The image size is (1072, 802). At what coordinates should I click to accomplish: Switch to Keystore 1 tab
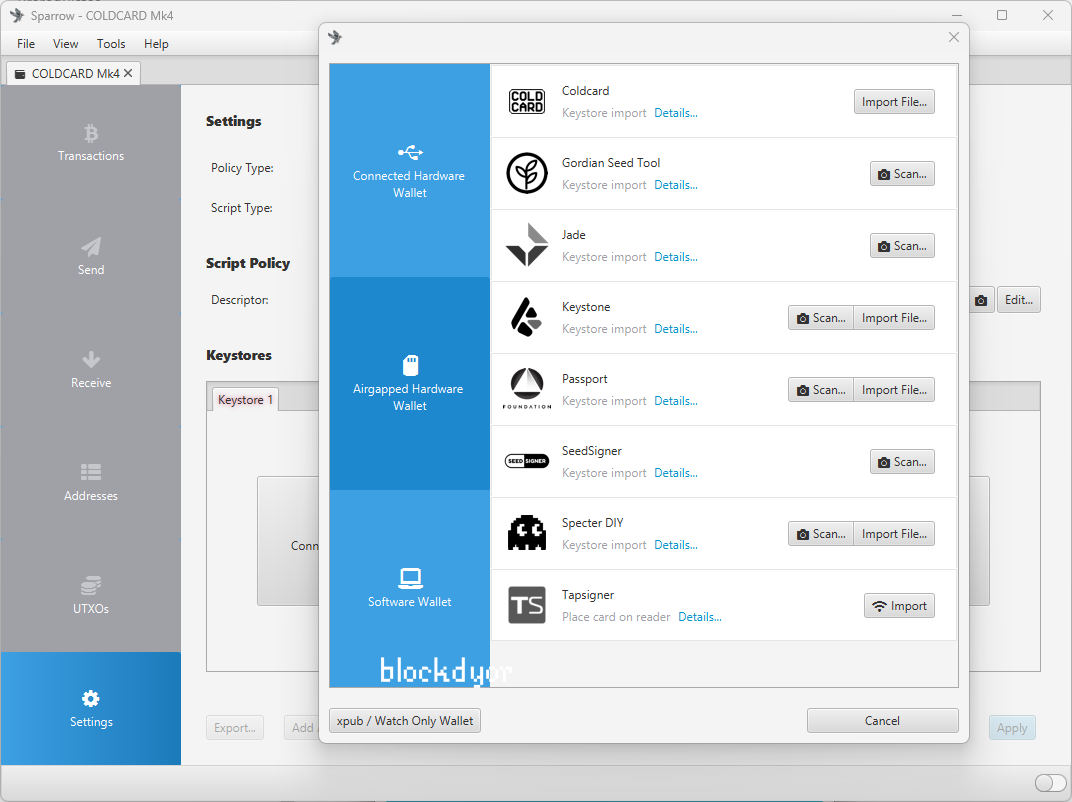point(246,400)
